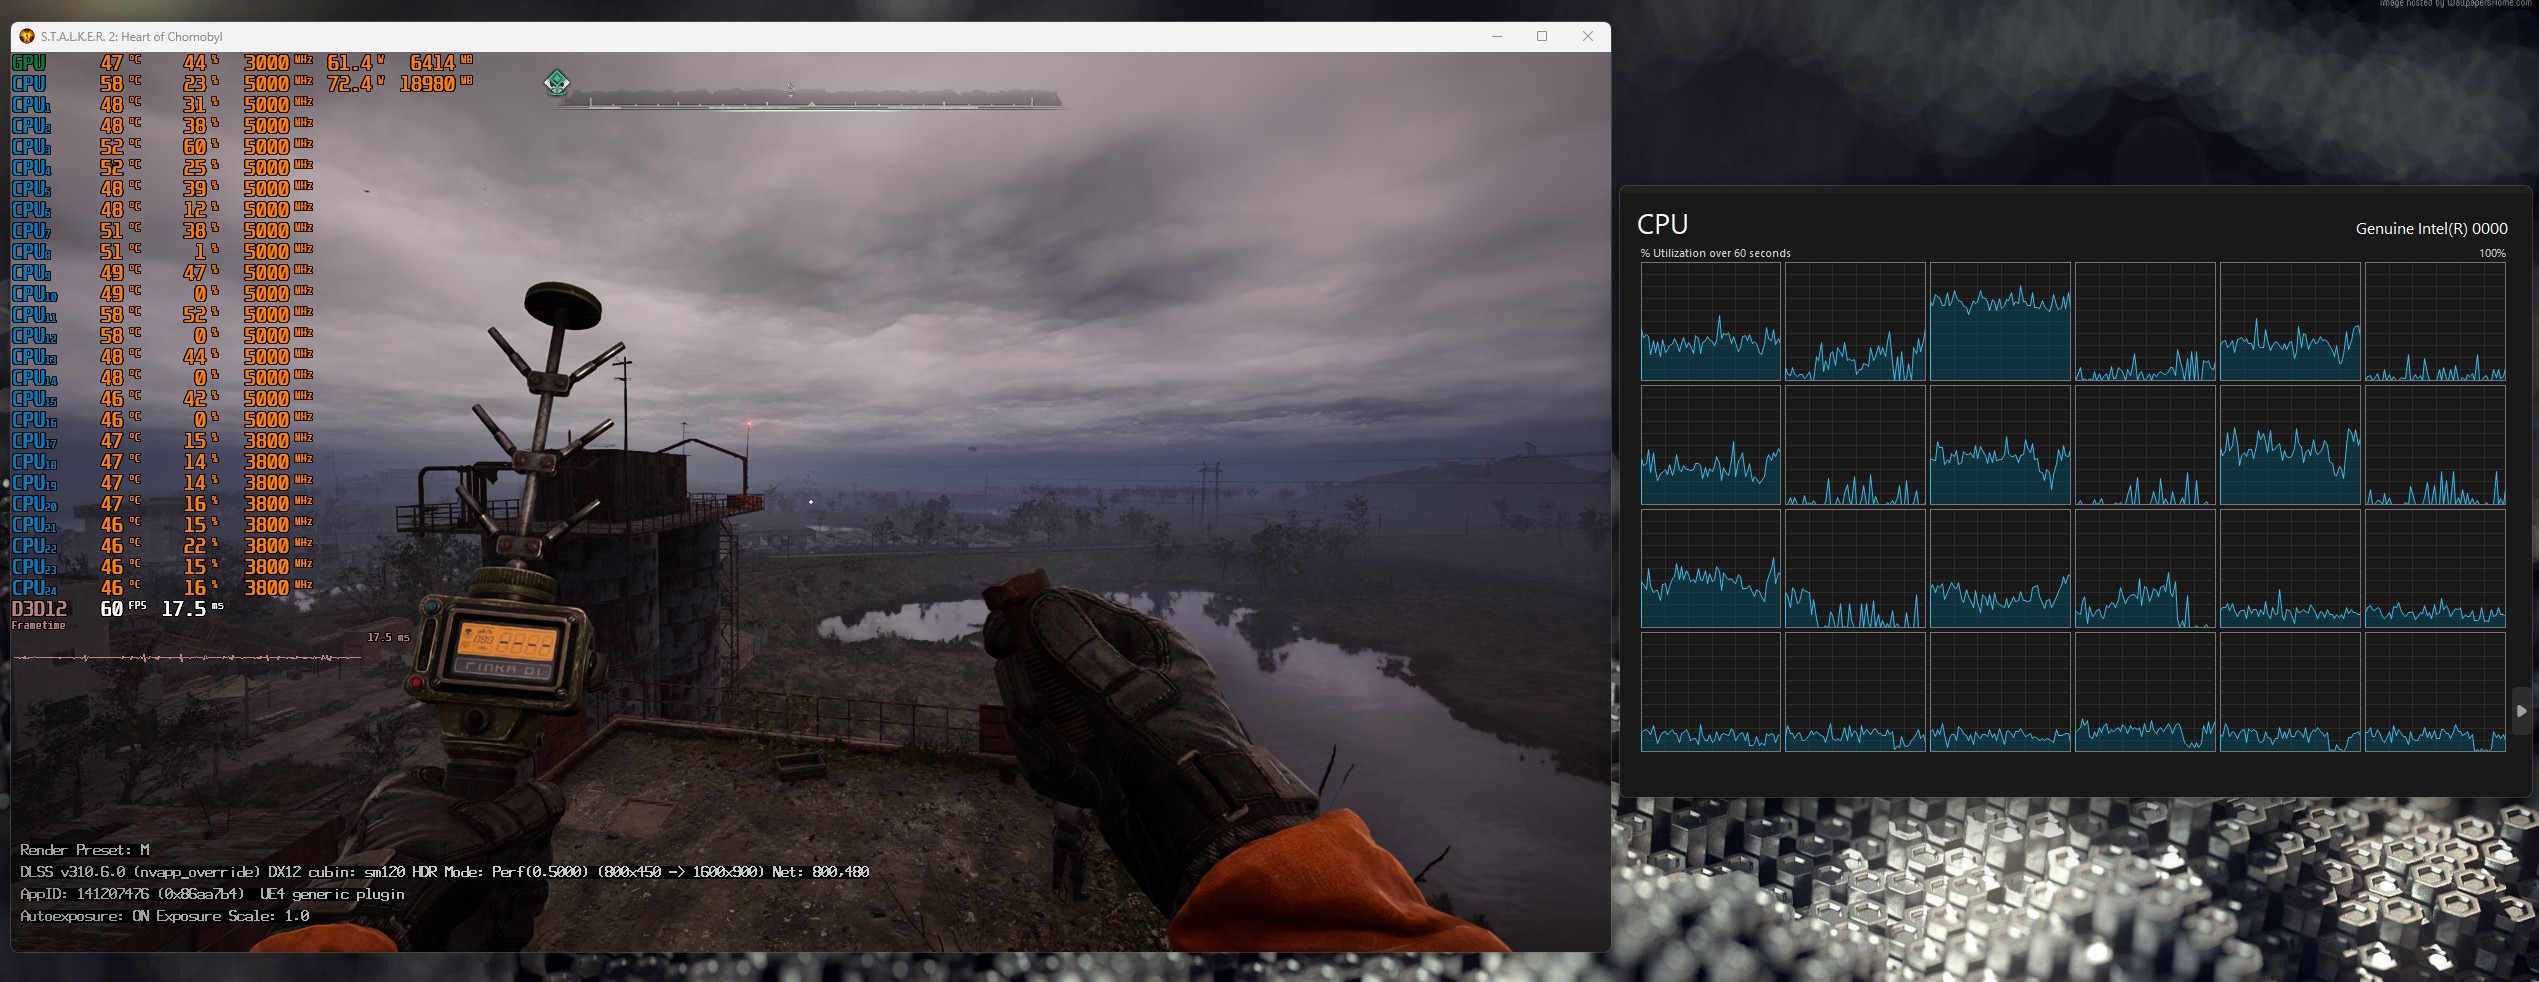This screenshot has height=982, width=2539.
Task: Select the first core graph in the top row
Action: 1711,322
